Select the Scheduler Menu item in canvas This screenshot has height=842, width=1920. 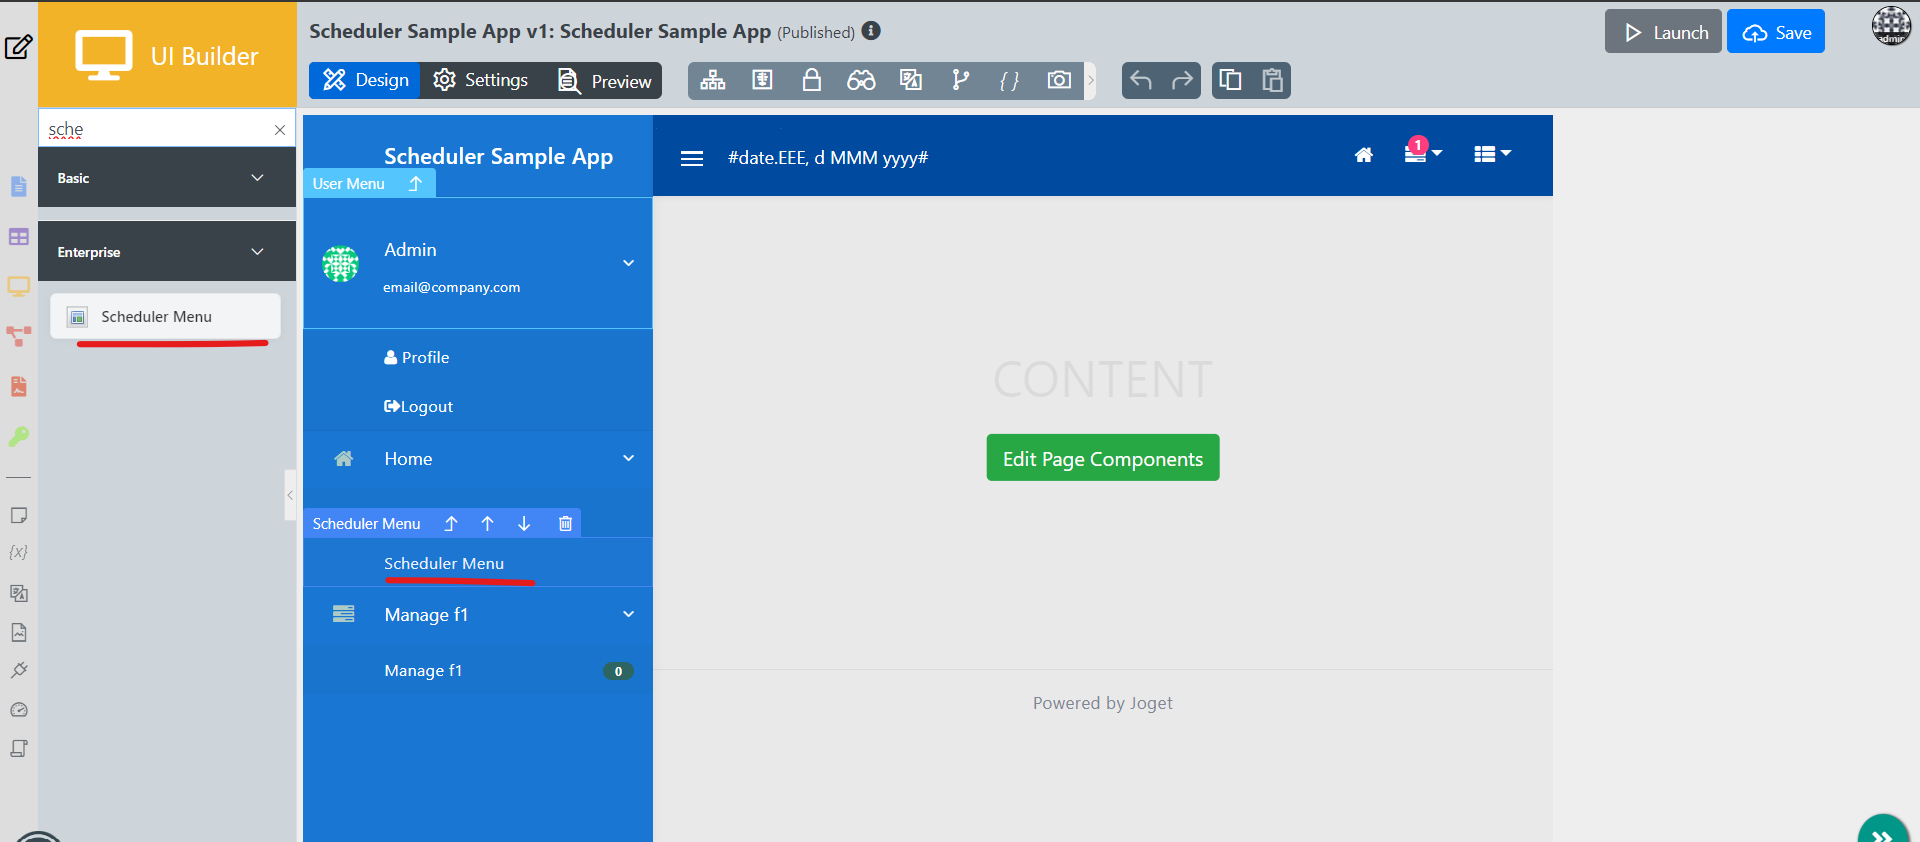(478, 563)
